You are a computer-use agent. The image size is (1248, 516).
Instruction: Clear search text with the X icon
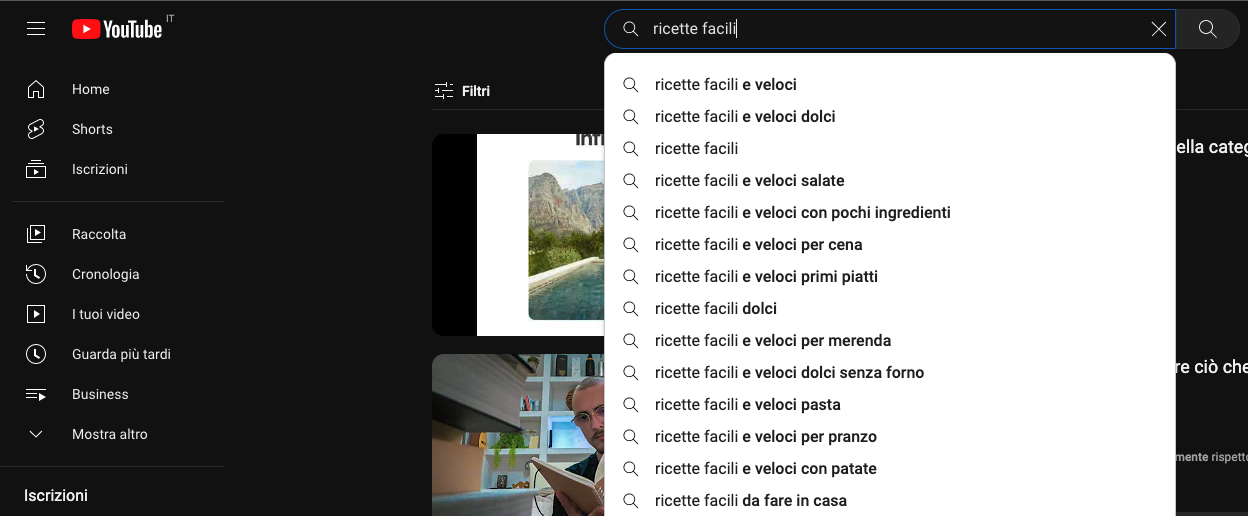pos(1159,29)
